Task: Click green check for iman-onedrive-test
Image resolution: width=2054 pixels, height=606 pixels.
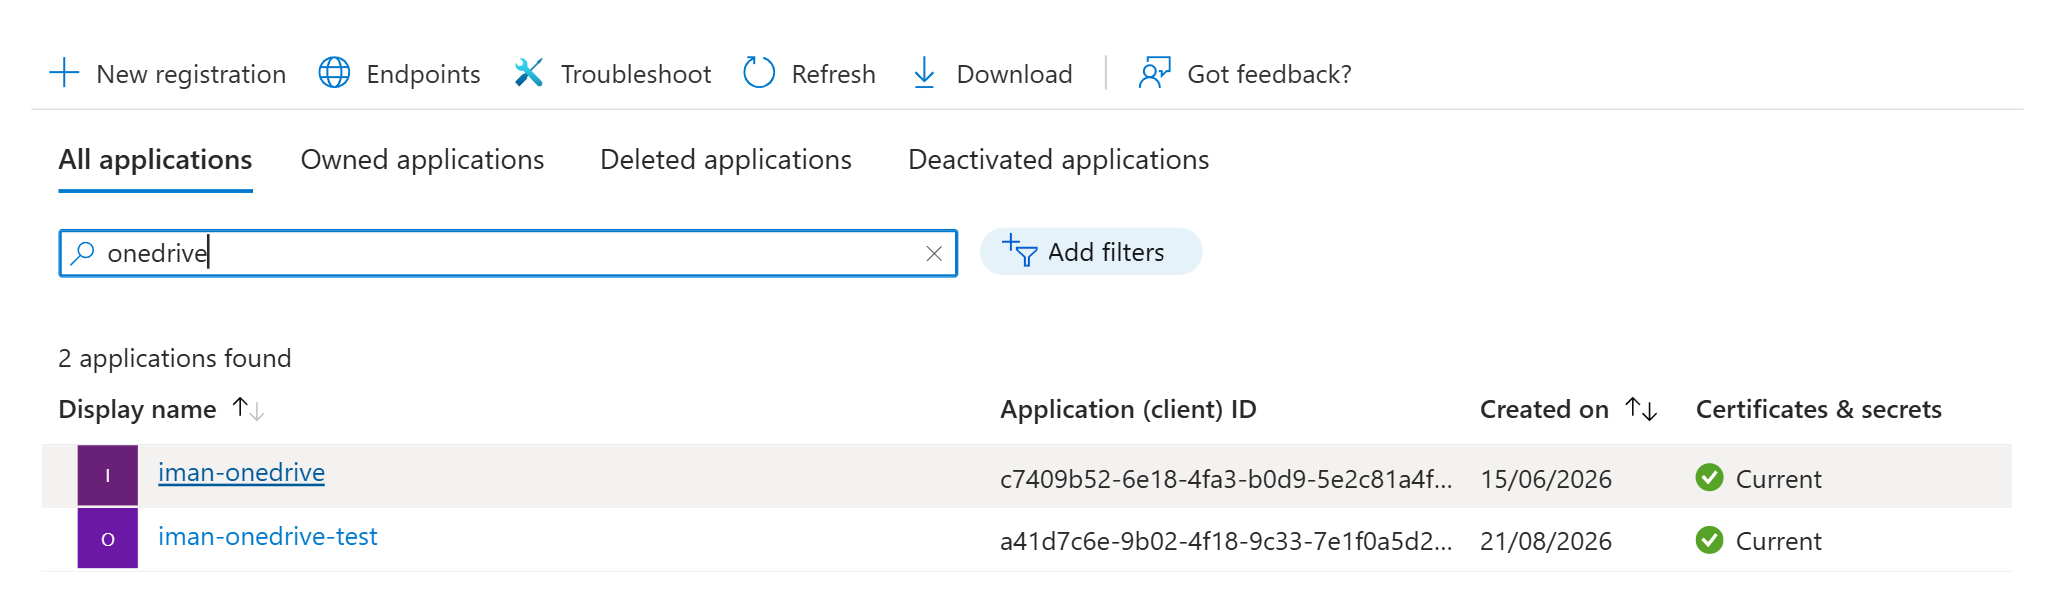Action: (1710, 540)
